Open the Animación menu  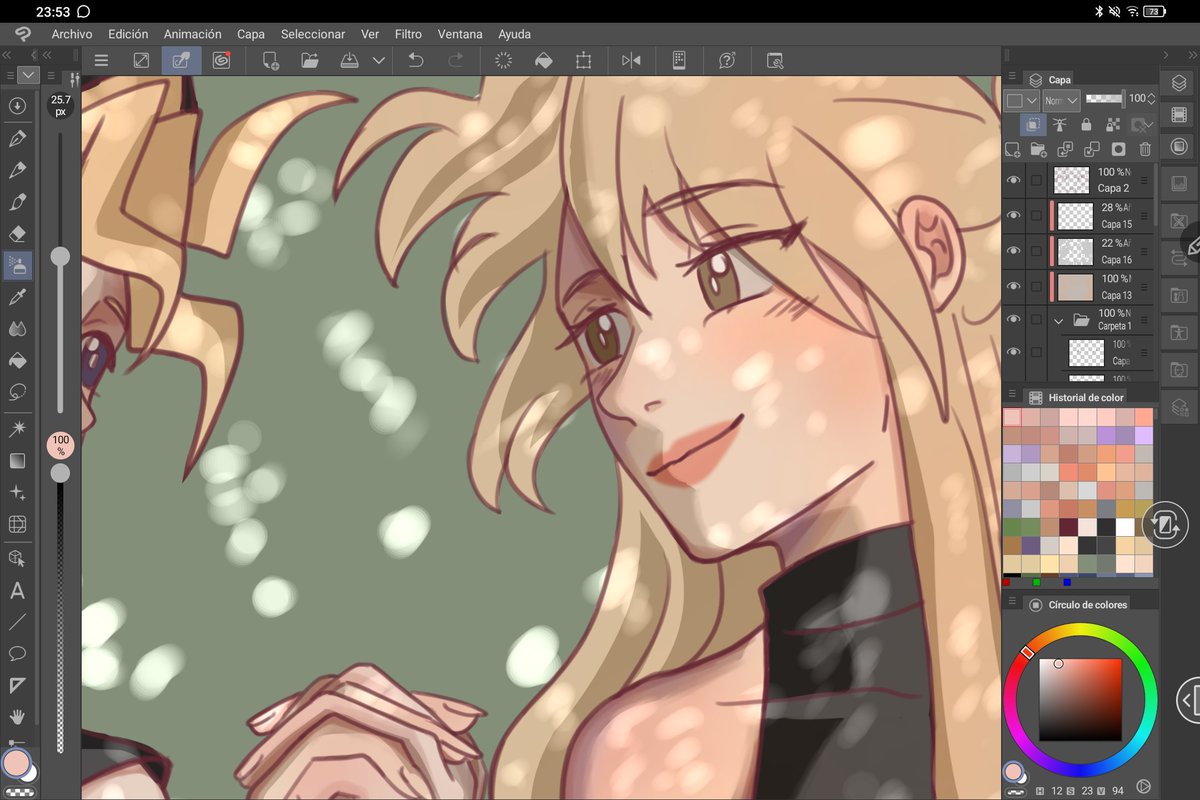pos(192,34)
